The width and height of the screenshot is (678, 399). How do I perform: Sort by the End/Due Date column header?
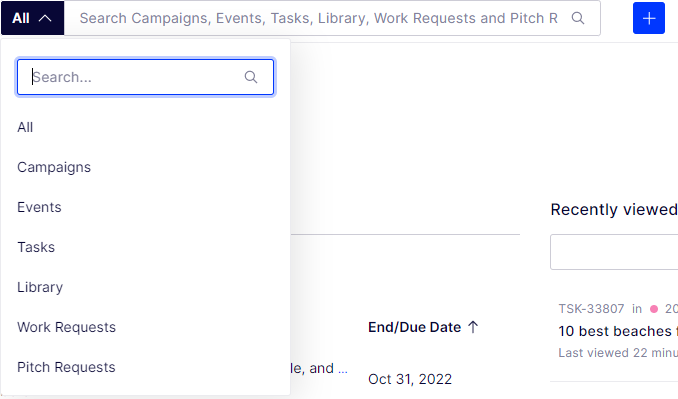414,327
